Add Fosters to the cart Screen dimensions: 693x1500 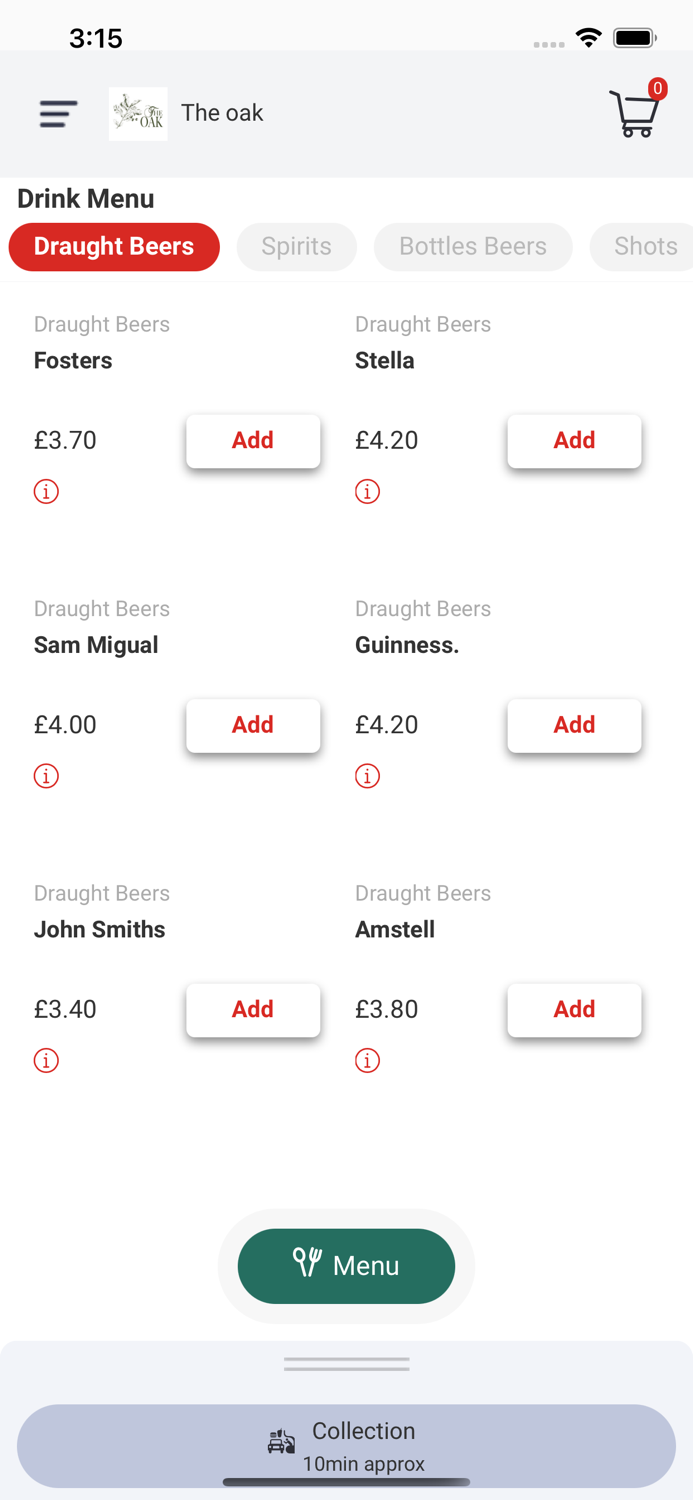tap(253, 441)
